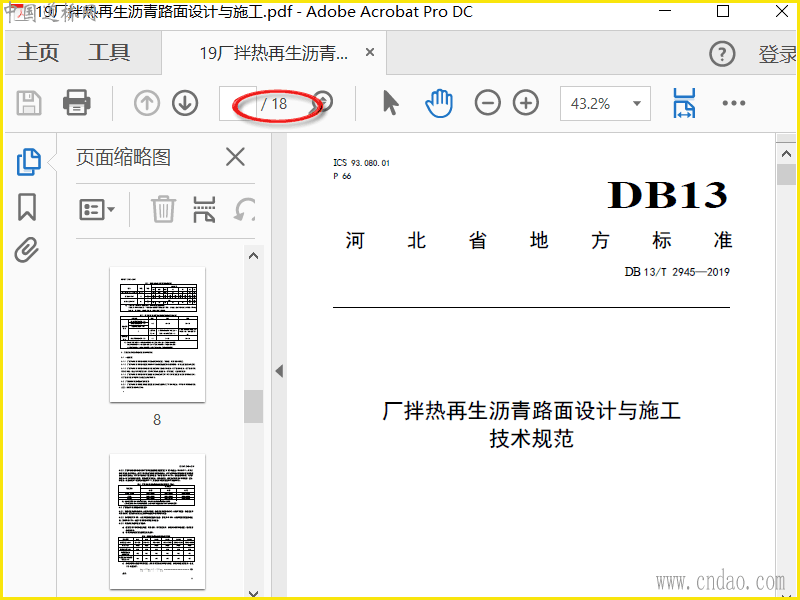The width and height of the screenshot is (800, 600).
Task: Click the 技术规范 title line
Action: coord(531,438)
